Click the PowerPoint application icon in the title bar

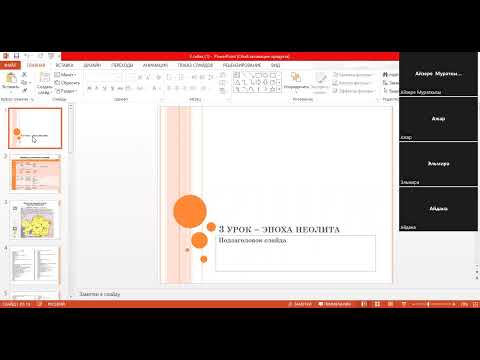click(x=6, y=56)
